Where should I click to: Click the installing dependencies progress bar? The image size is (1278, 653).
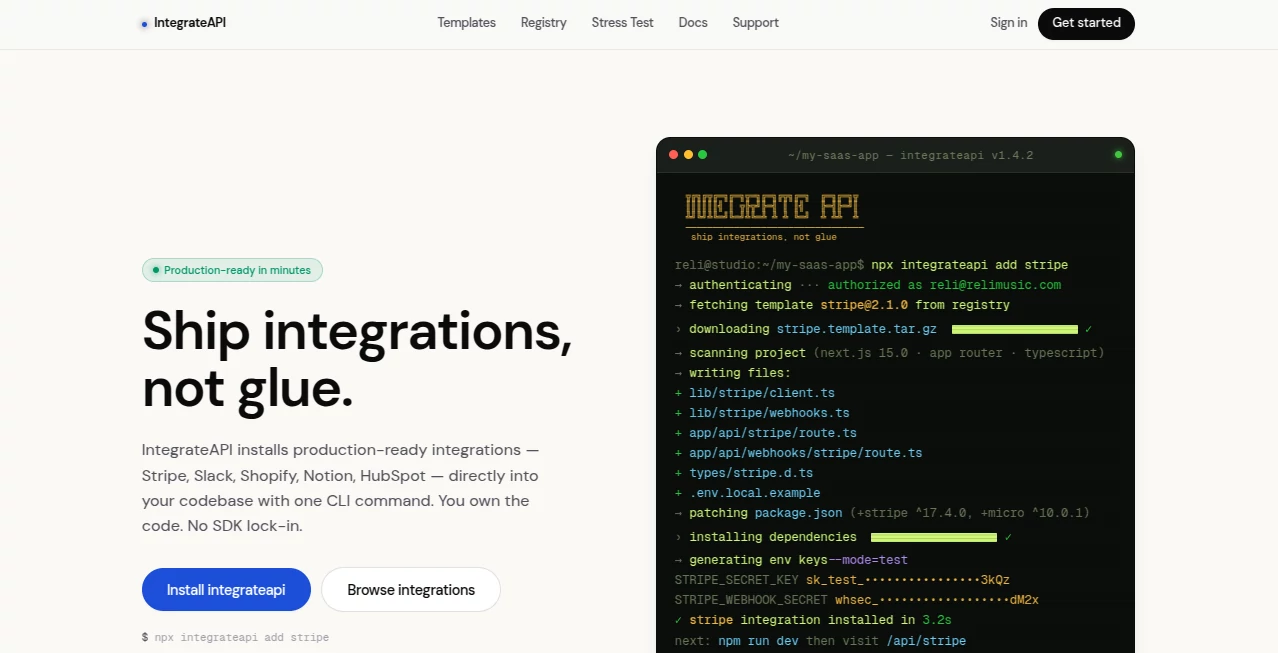pyautogui.click(x=934, y=537)
